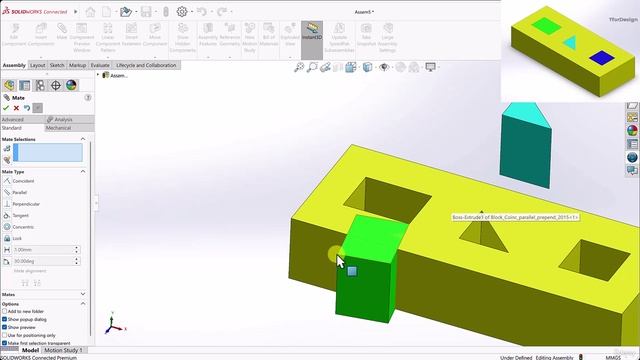
Task: Select the Concentric mate type
Action: (x=18, y=227)
